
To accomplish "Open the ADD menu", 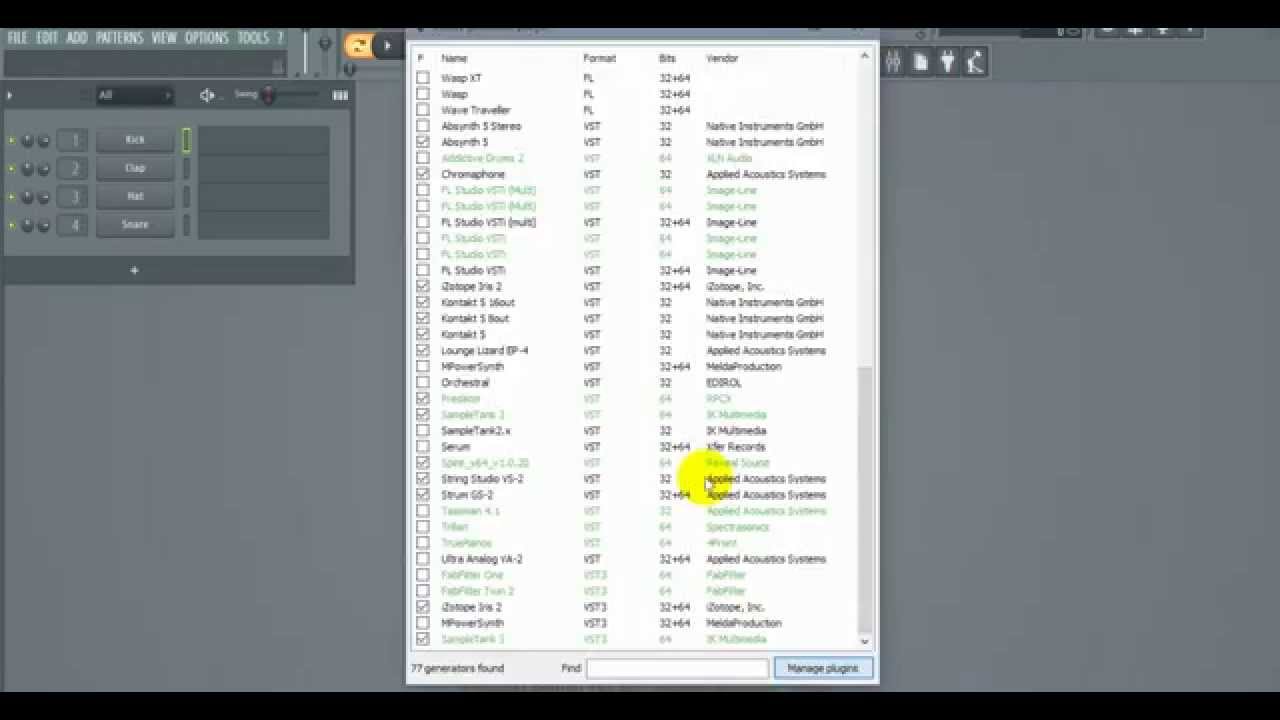I will click(x=77, y=38).
